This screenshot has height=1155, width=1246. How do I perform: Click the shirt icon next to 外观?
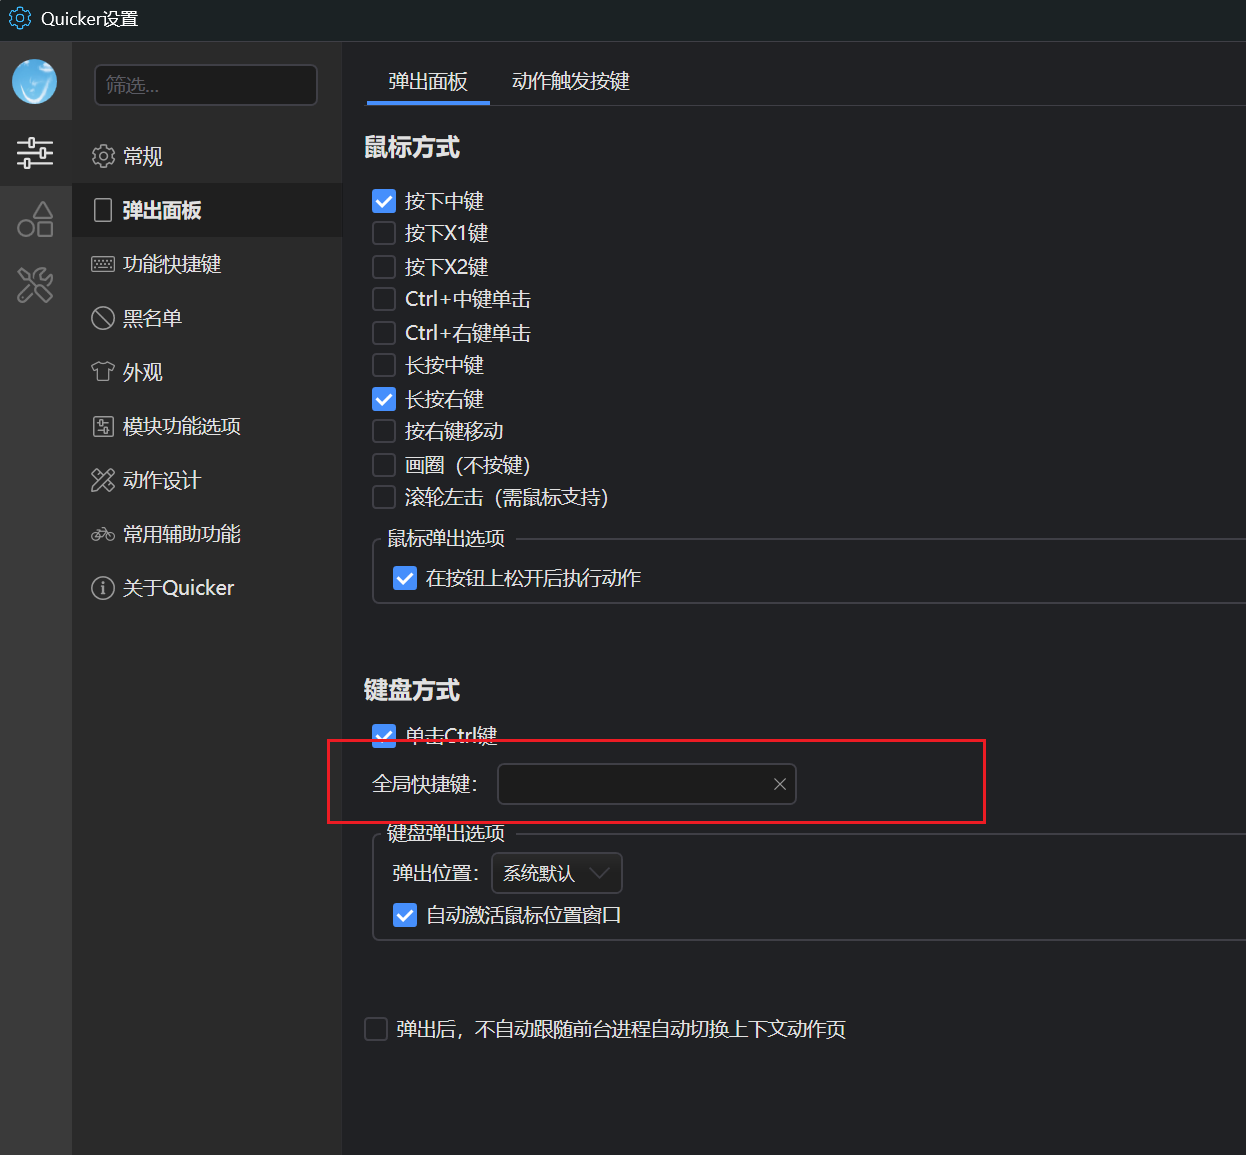[103, 372]
